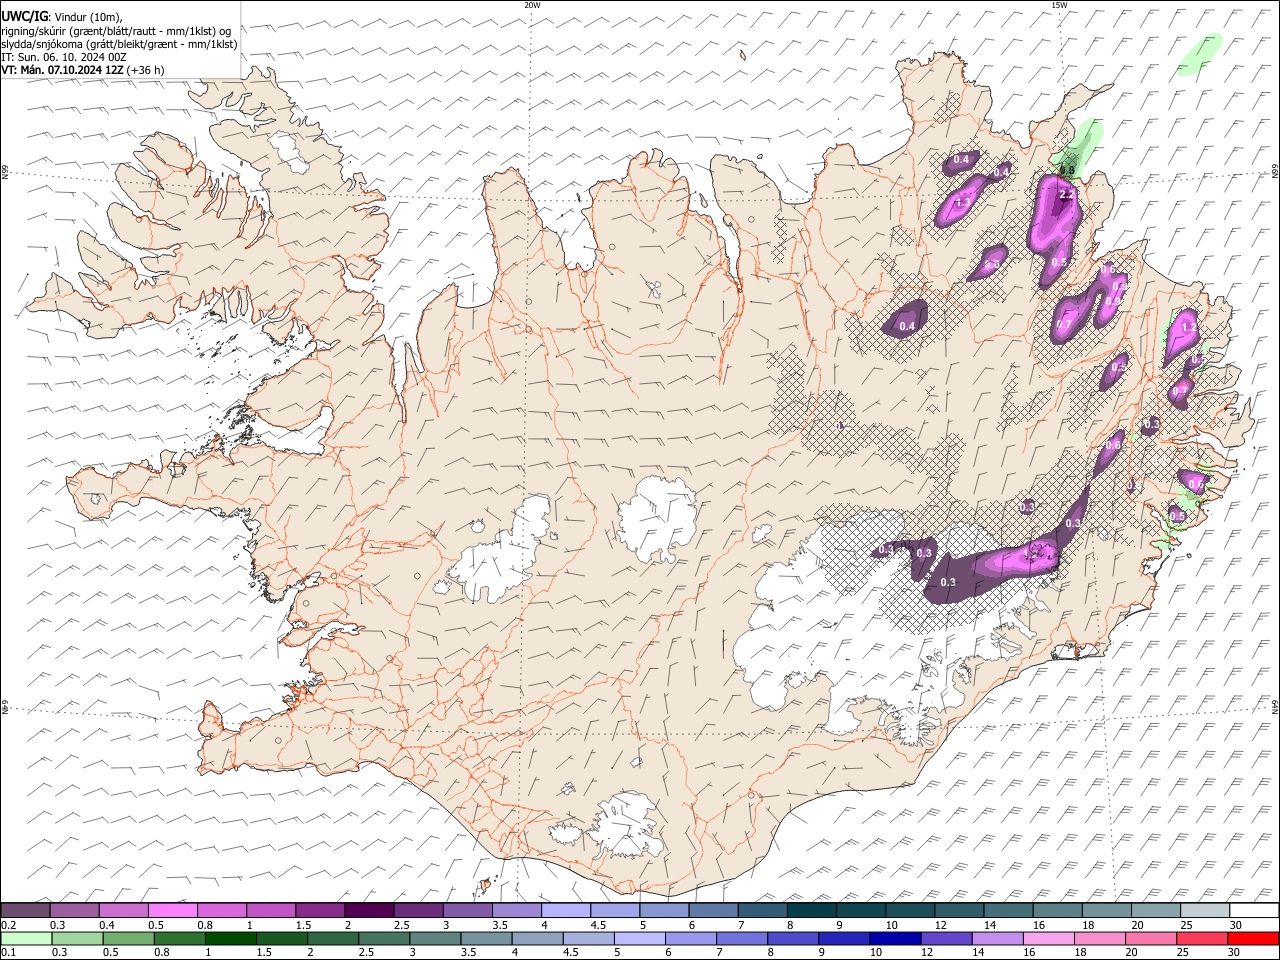
Task: Pick the darkest green swatch labeled 1 in lower legend
Action: tap(231, 938)
